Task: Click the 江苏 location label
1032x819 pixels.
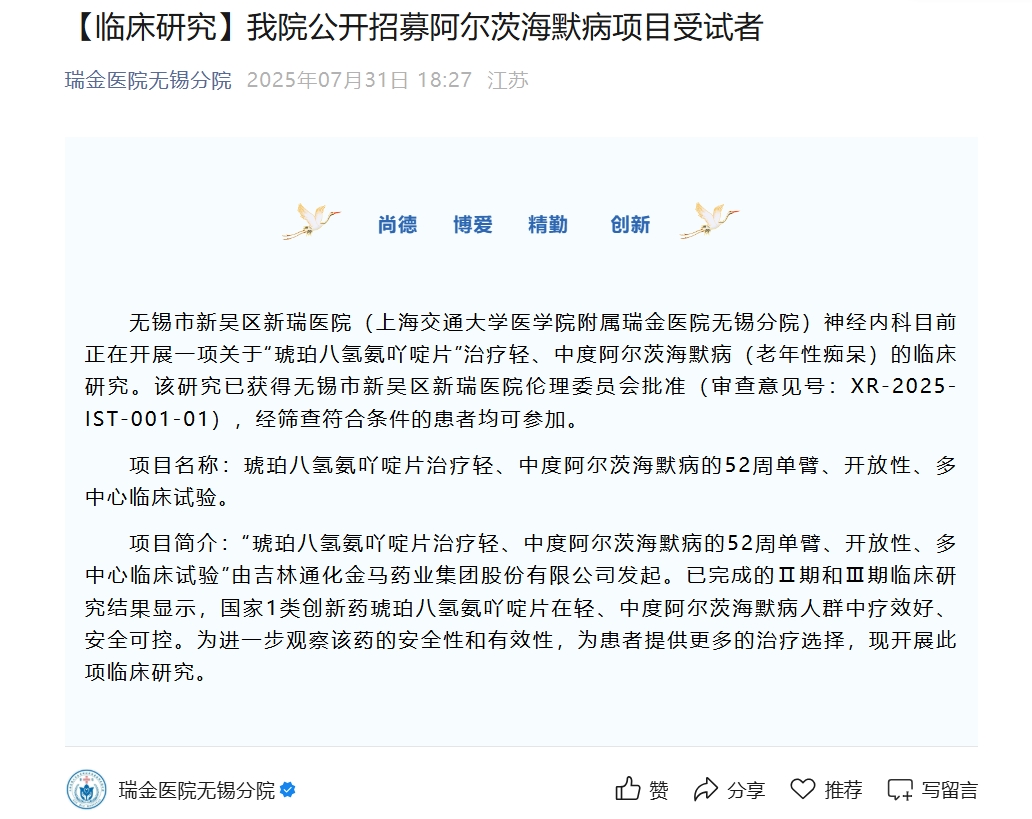Action: coord(507,80)
